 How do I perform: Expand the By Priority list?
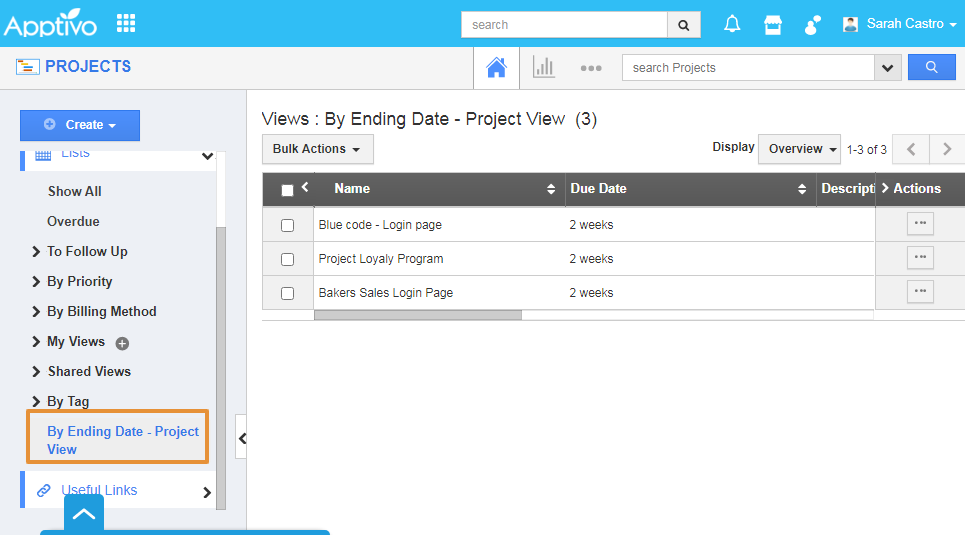[79, 281]
